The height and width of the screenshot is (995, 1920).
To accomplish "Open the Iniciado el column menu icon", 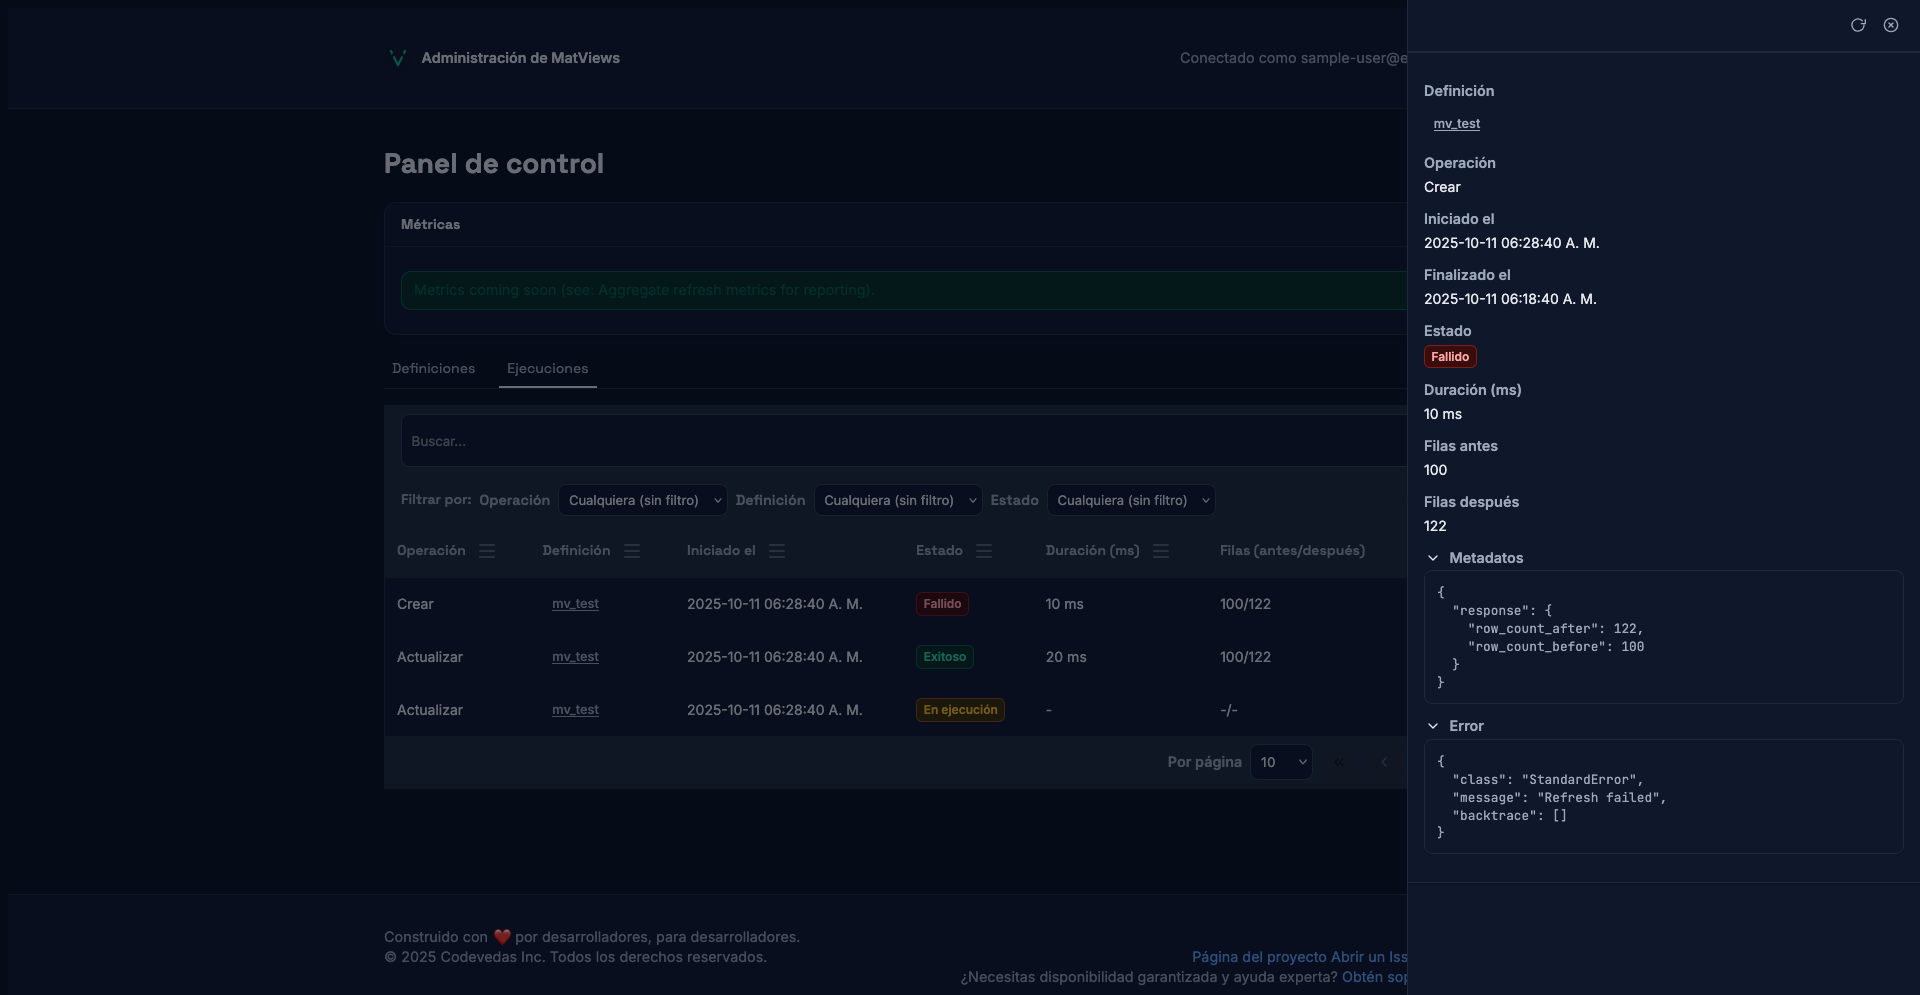I will point(777,551).
